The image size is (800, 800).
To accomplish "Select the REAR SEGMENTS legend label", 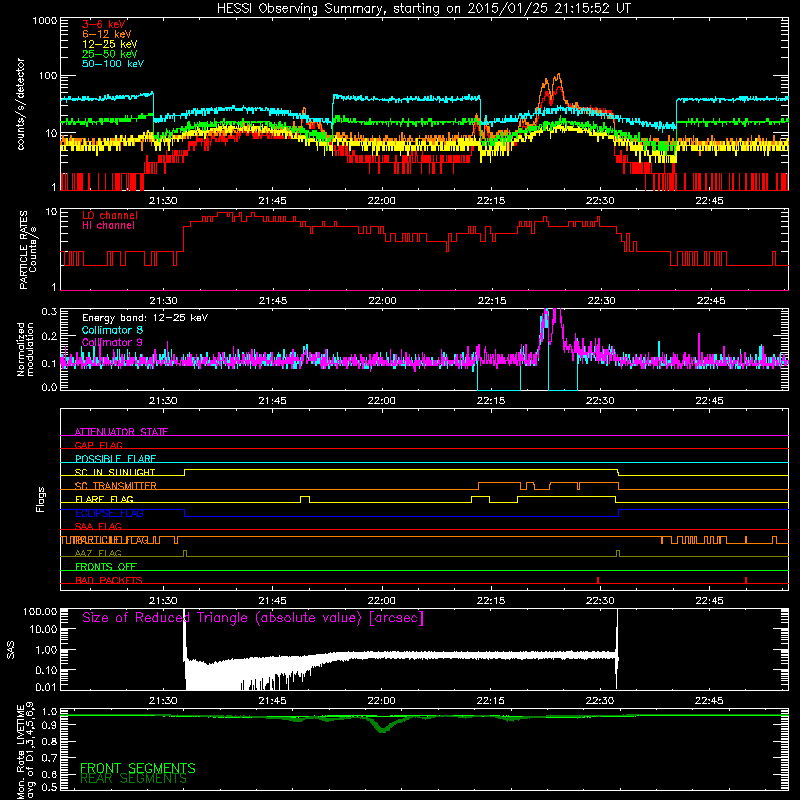I will tap(133, 779).
